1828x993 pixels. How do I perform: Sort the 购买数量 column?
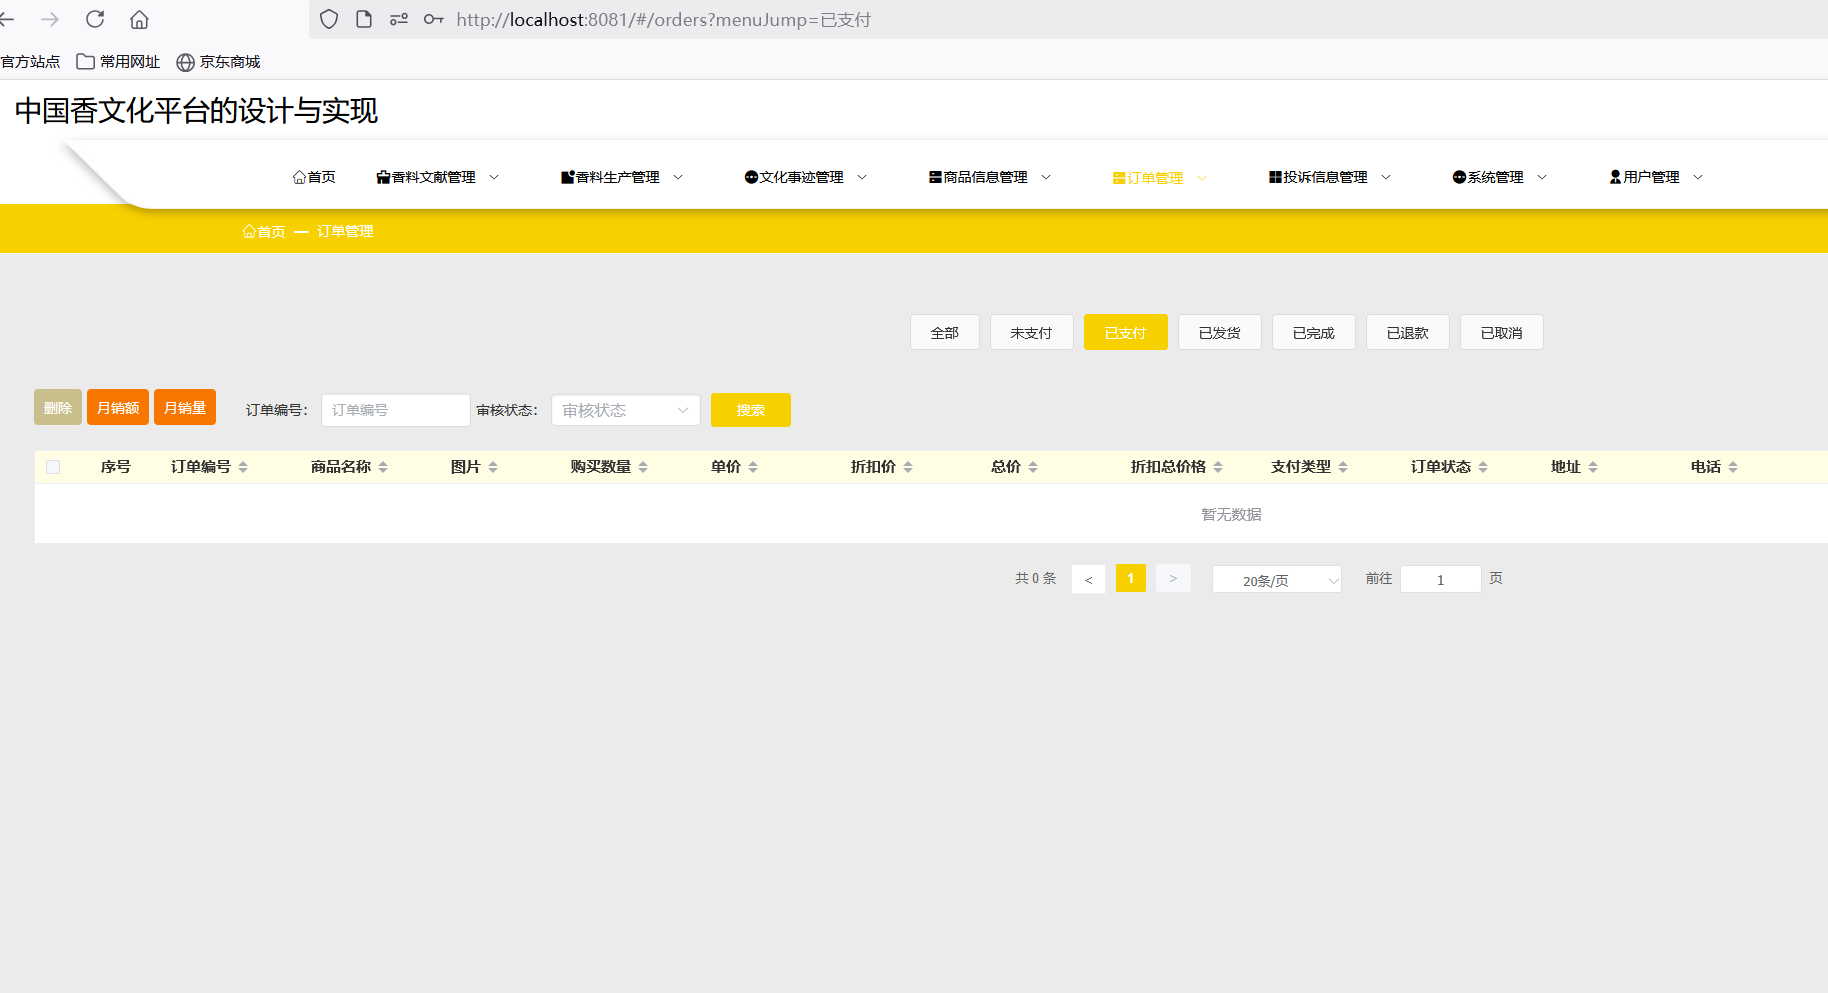click(643, 467)
